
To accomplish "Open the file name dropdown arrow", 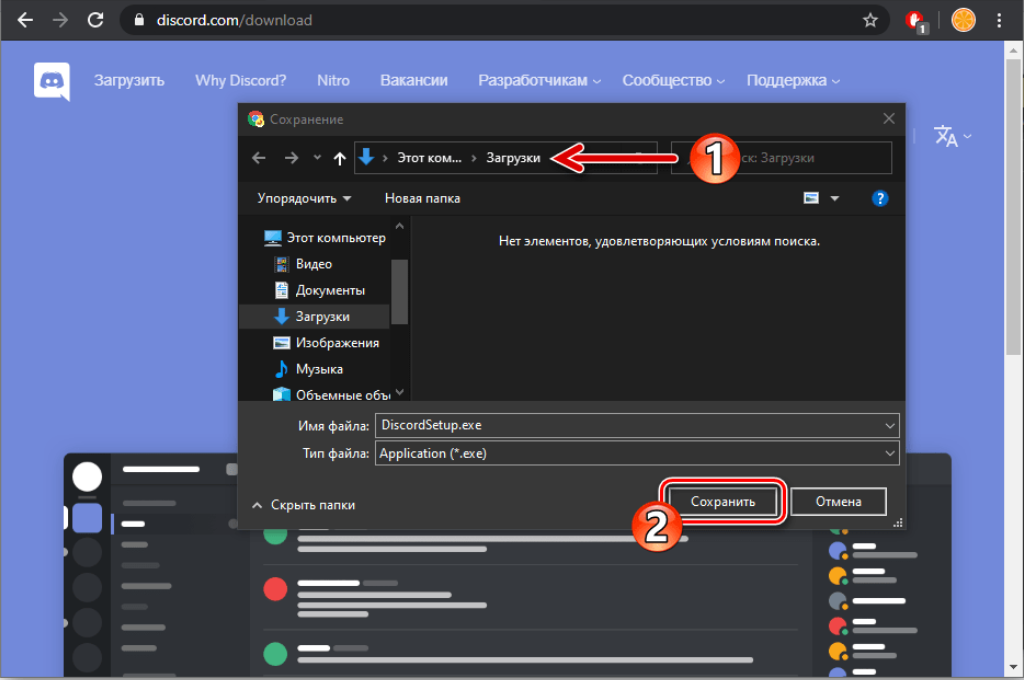I will [889, 426].
